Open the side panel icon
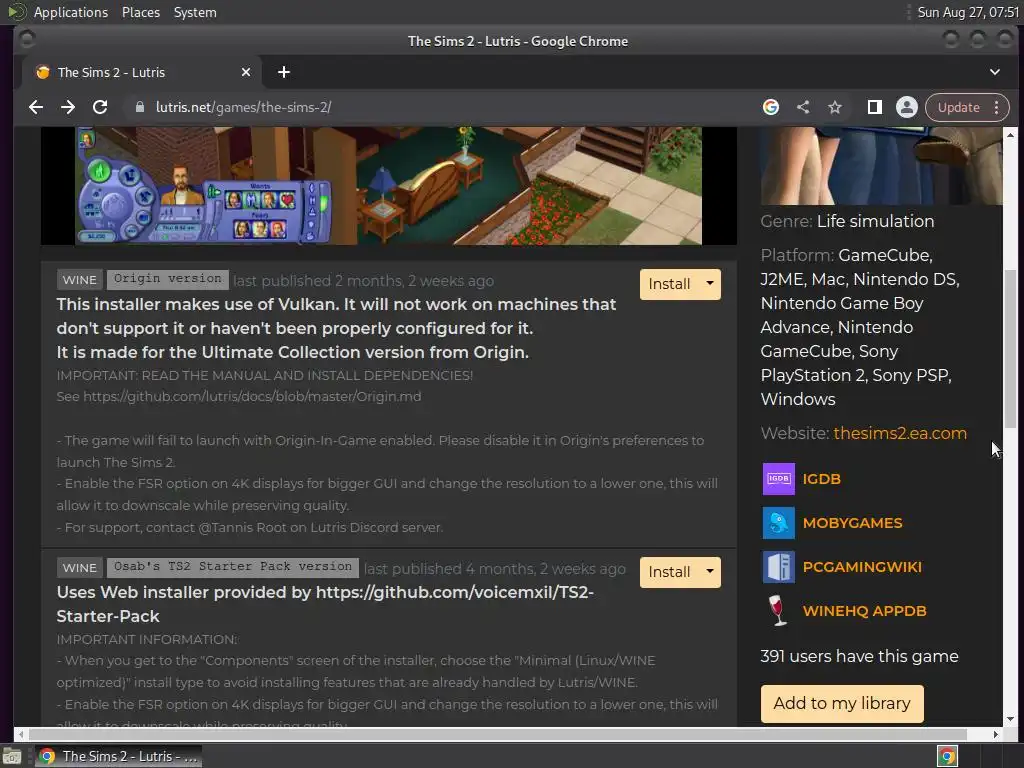 [874, 107]
